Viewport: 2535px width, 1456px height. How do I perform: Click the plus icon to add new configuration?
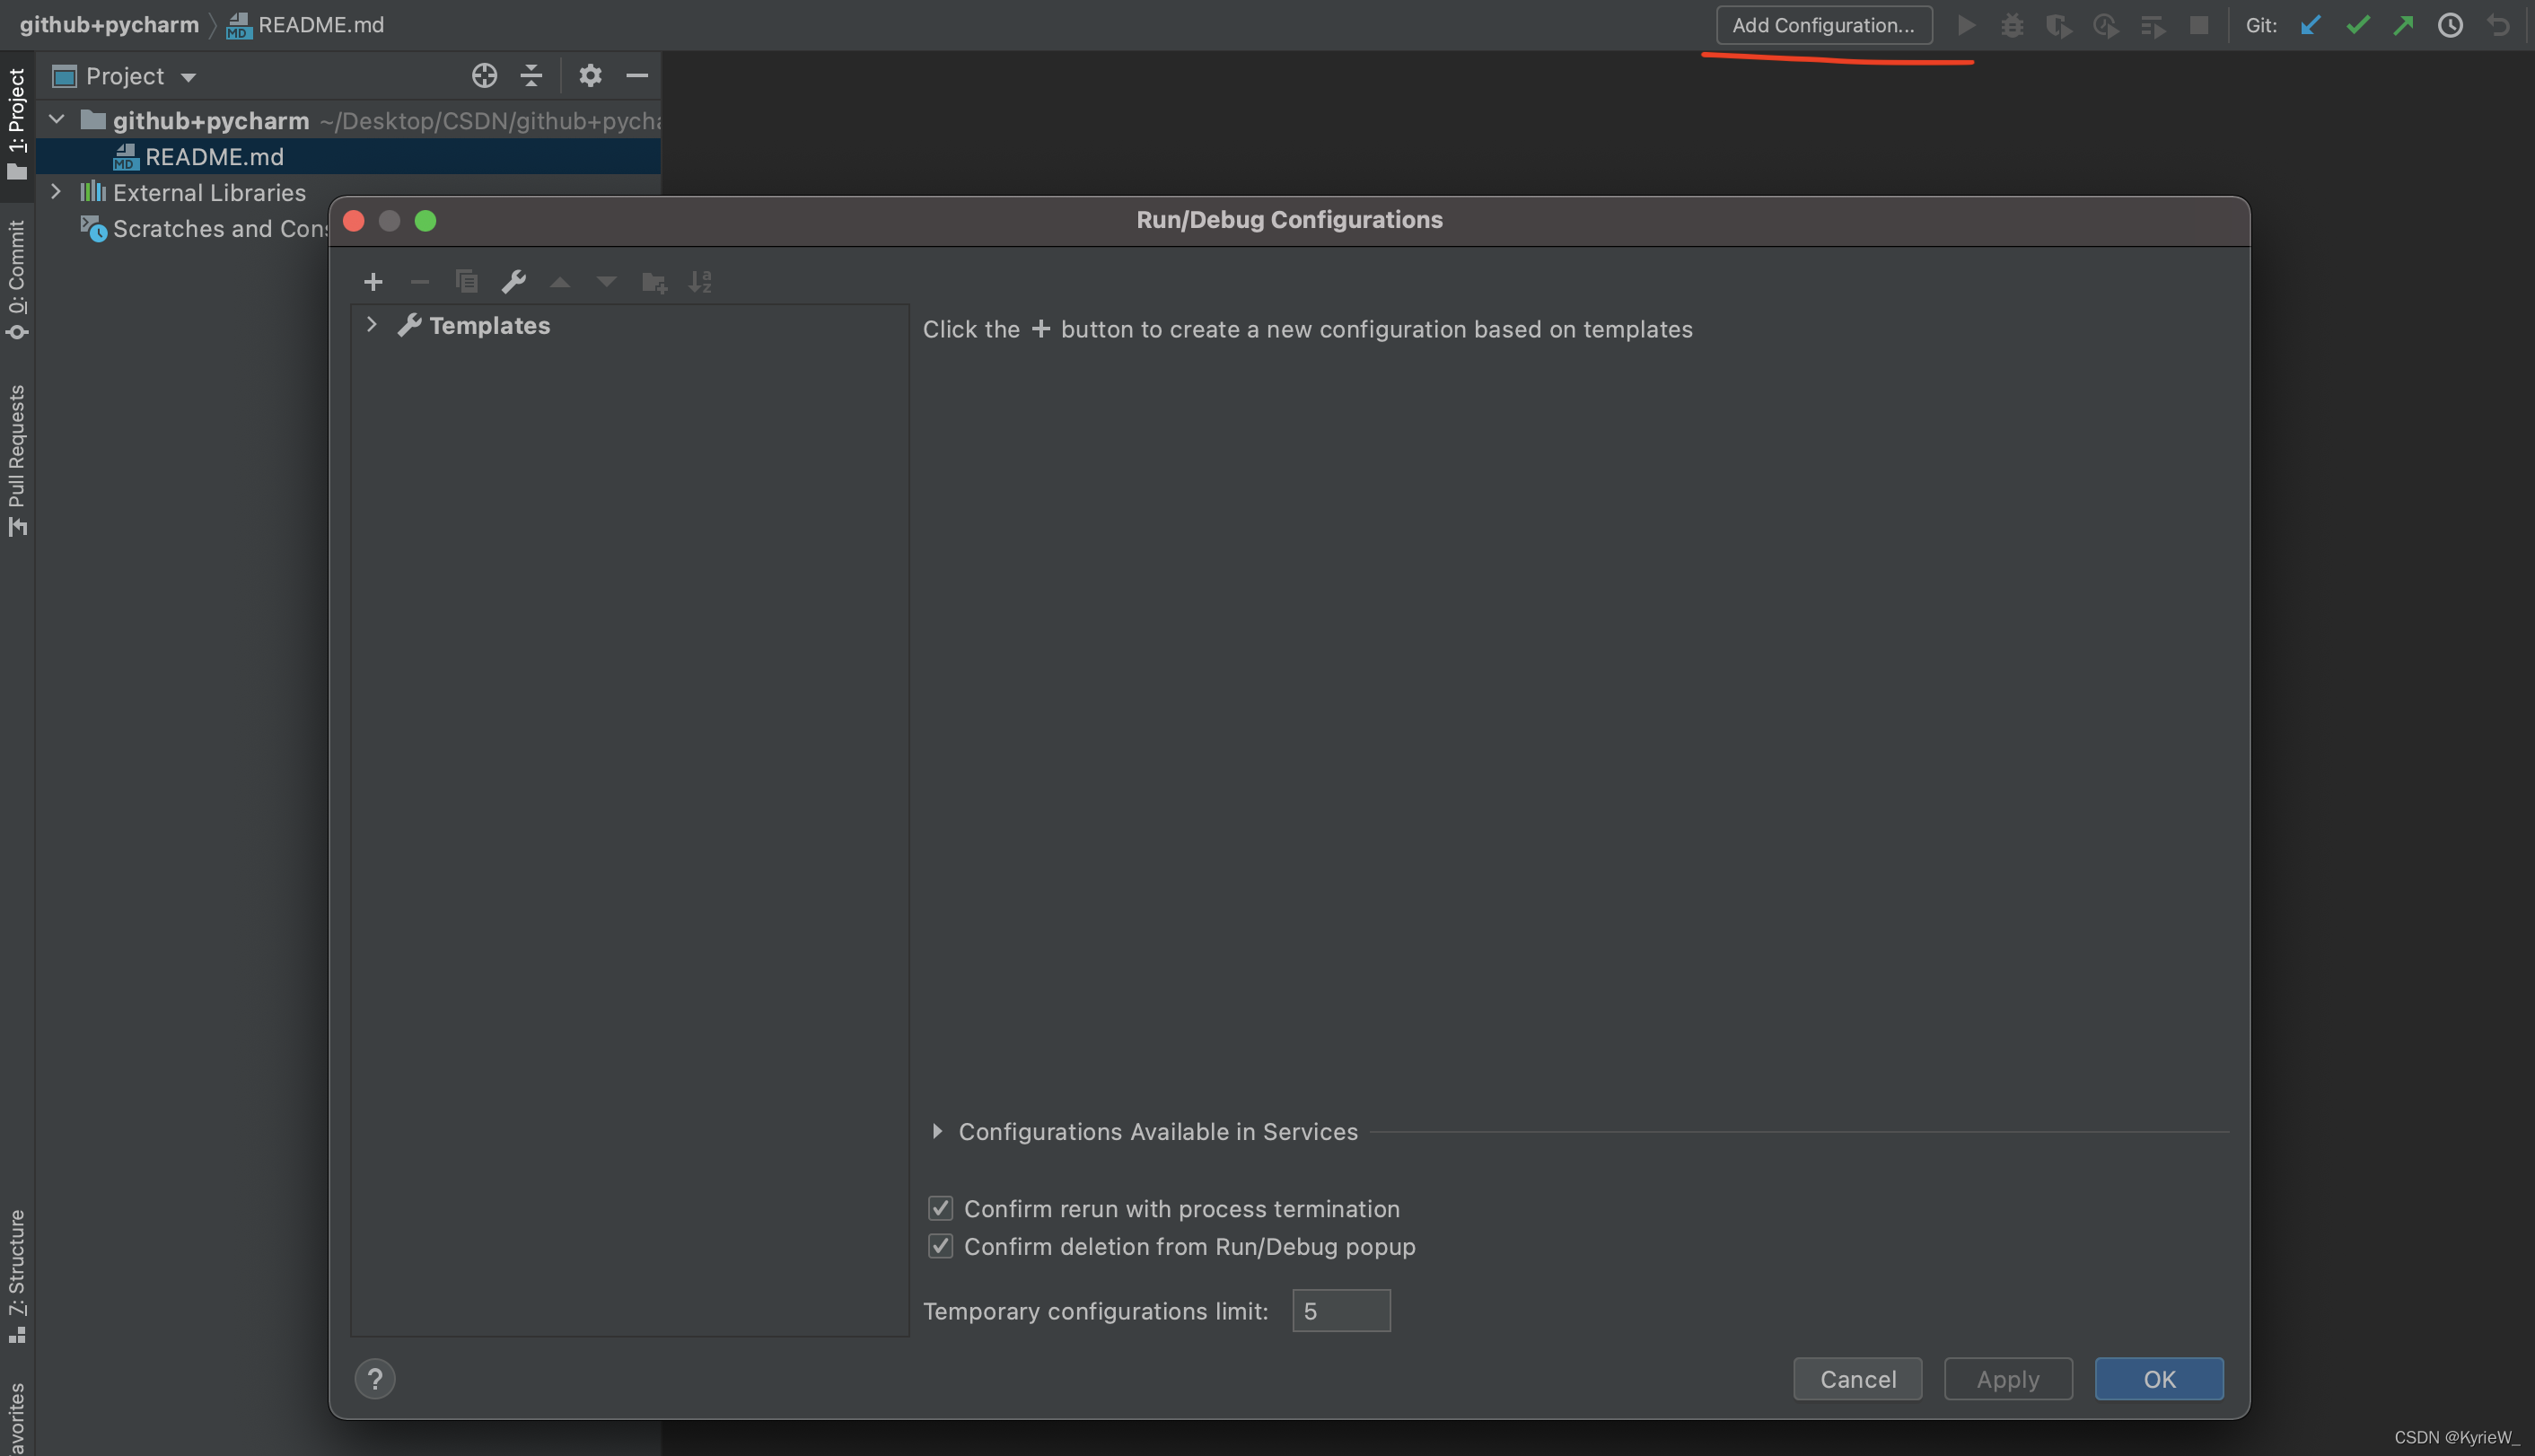(373, 282)
